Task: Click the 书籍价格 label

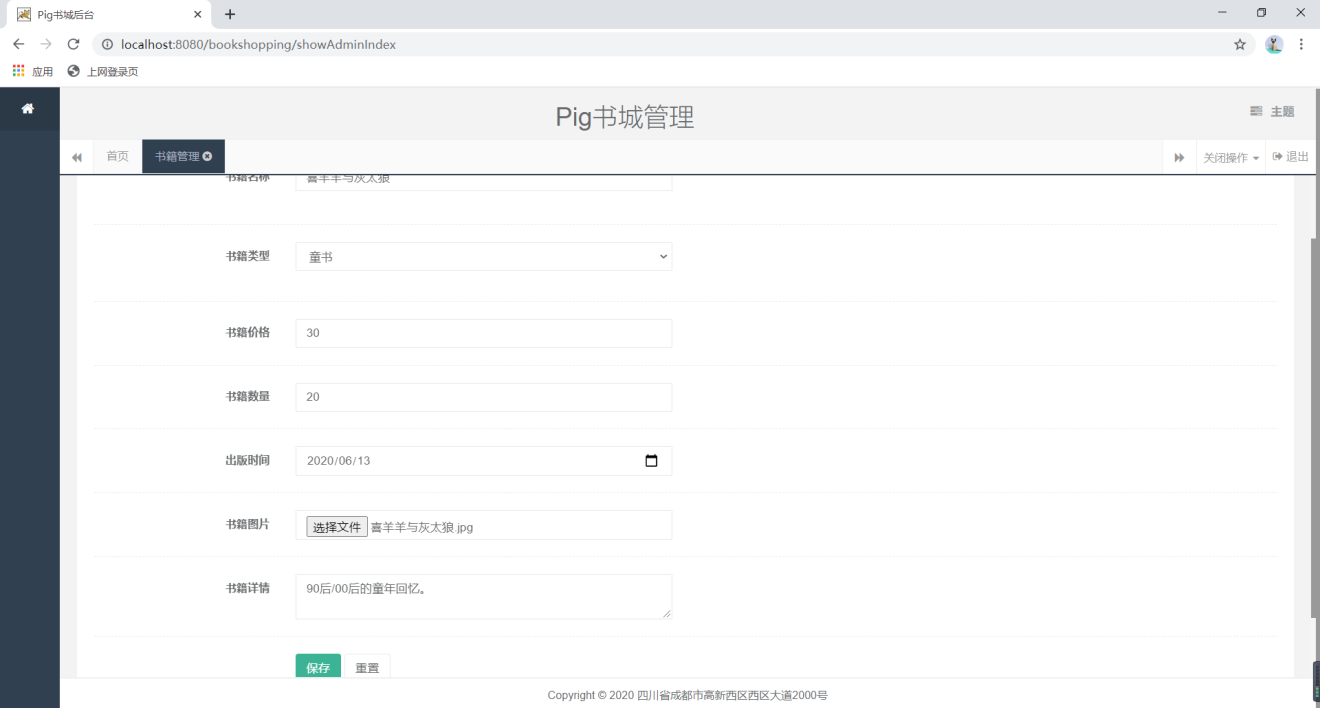Action: [247, 332]
